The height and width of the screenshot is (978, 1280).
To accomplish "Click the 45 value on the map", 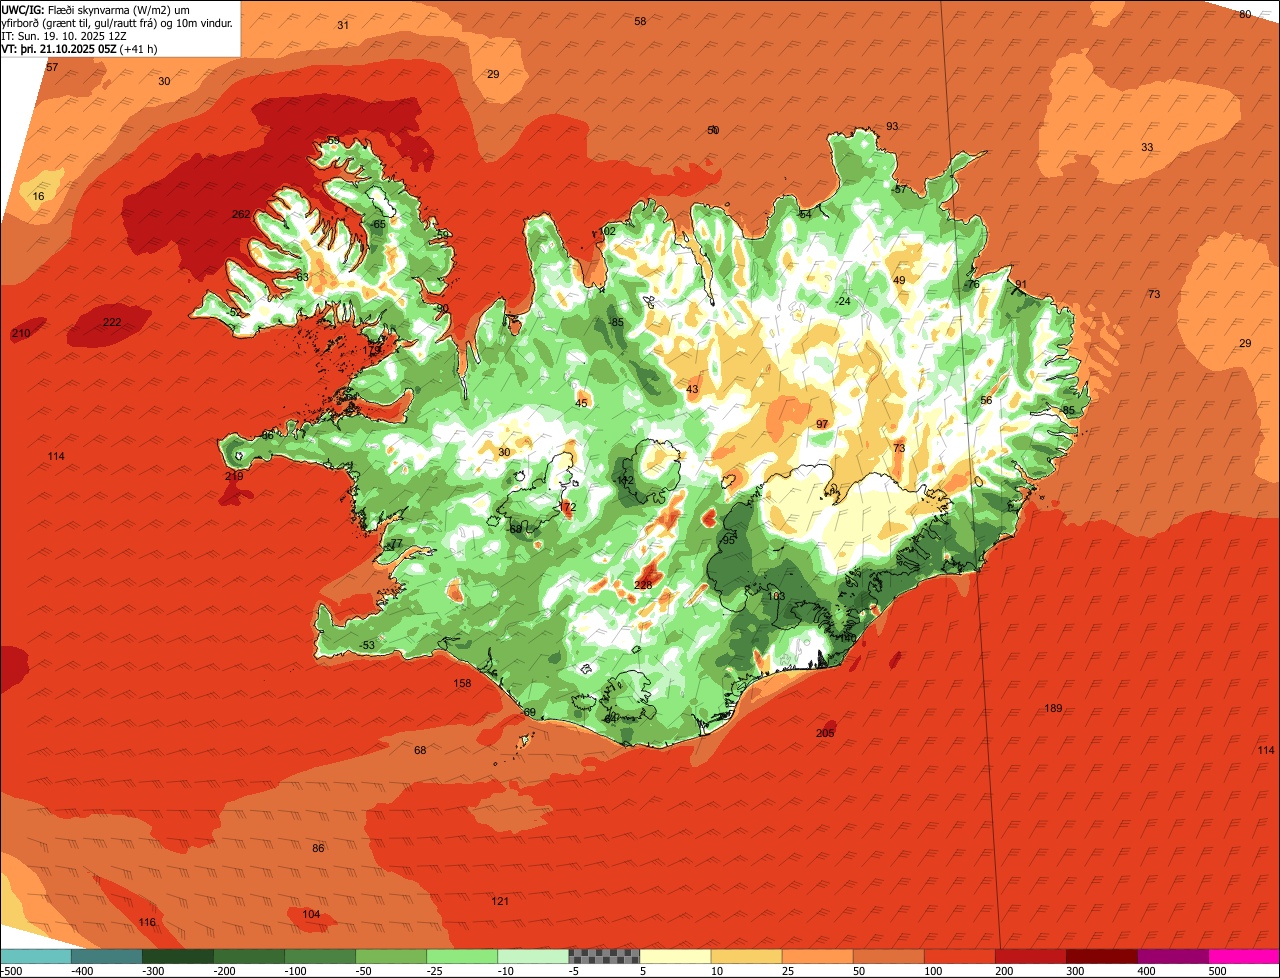I will 582,403.
